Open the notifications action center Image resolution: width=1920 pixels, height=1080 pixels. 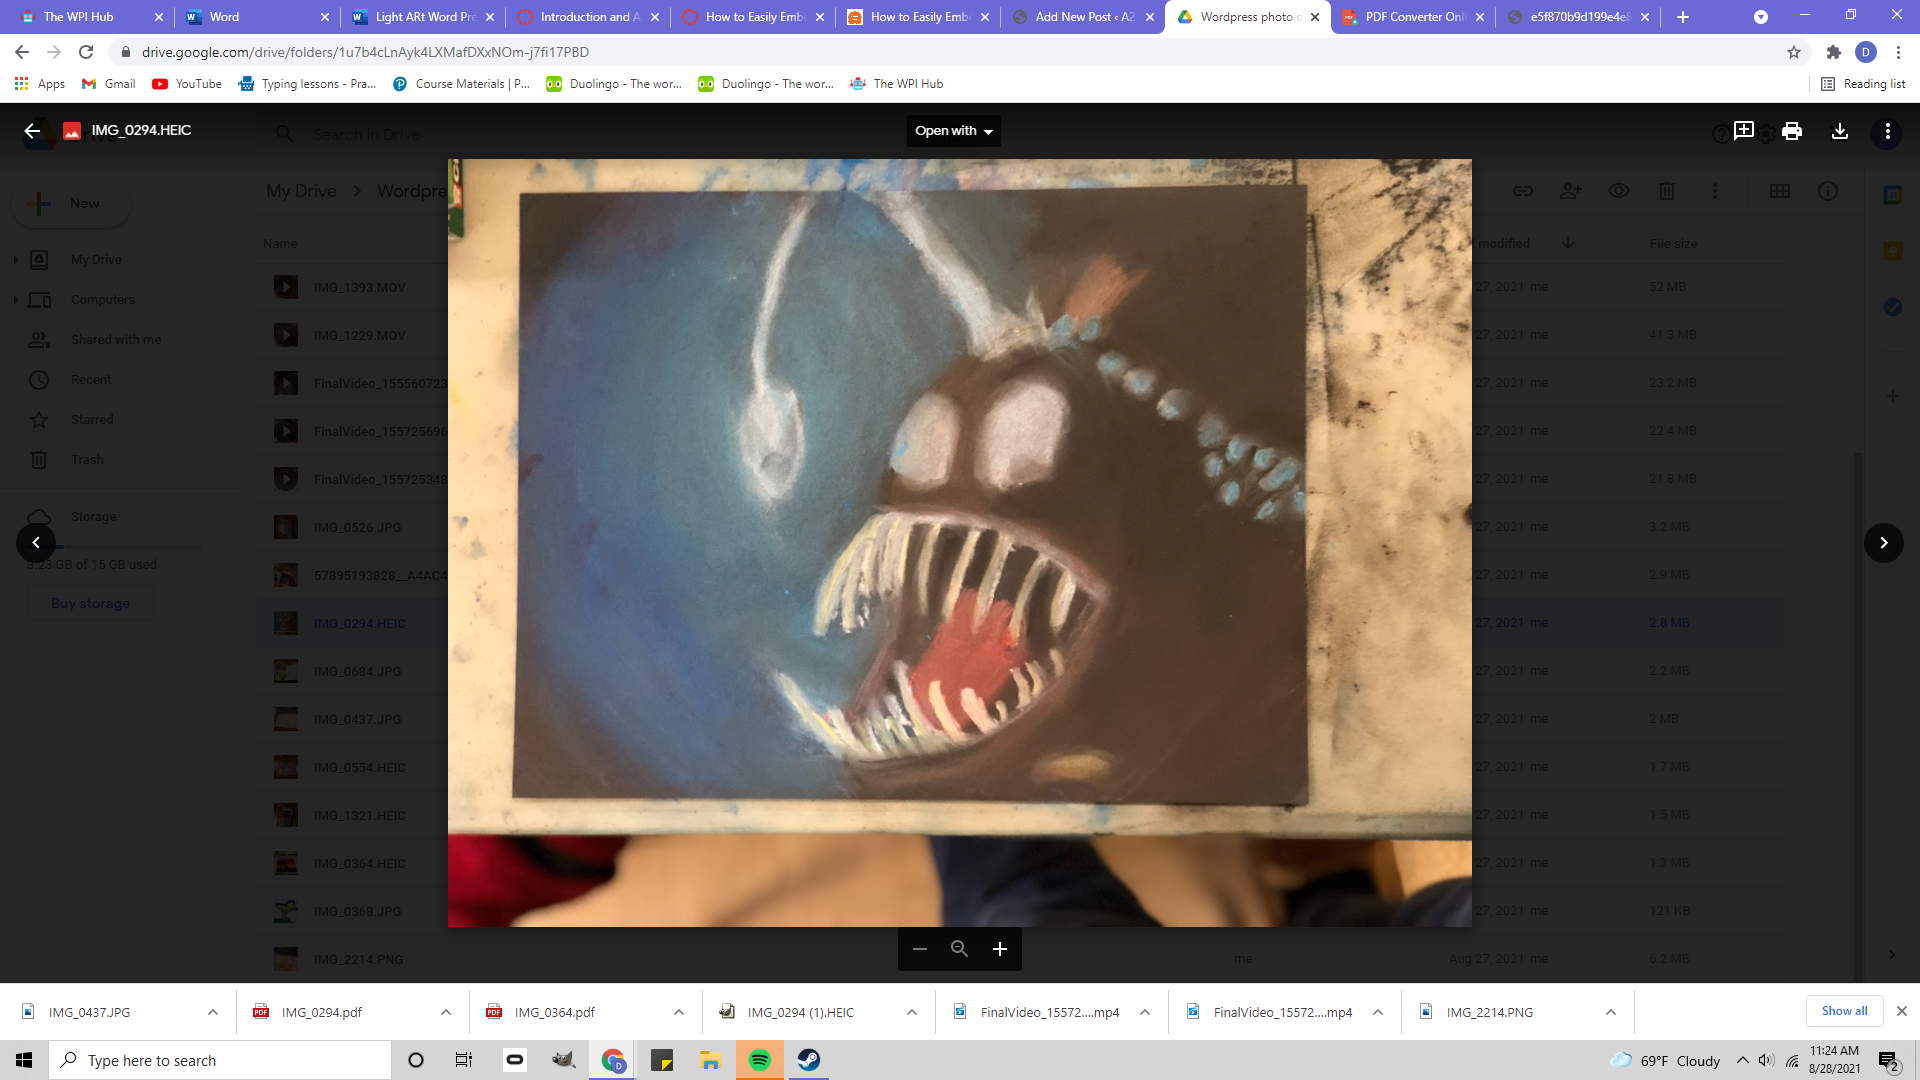1889,1060
